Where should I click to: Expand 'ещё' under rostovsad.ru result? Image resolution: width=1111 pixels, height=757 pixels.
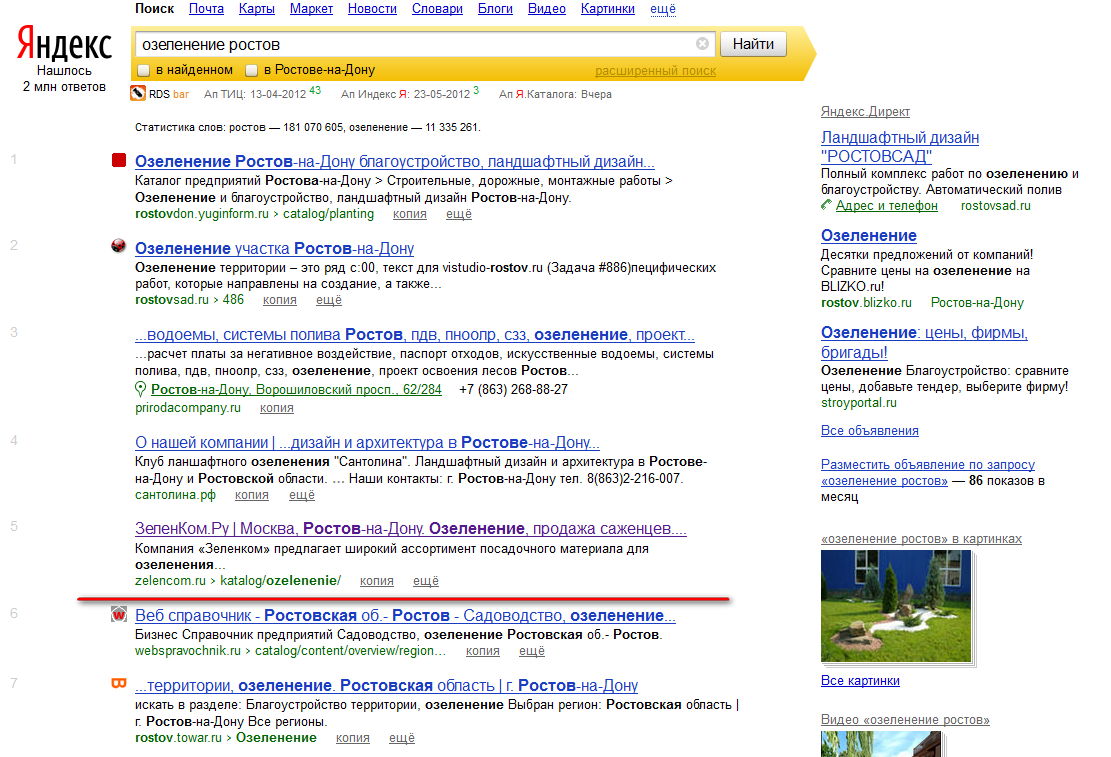point(329,300)
